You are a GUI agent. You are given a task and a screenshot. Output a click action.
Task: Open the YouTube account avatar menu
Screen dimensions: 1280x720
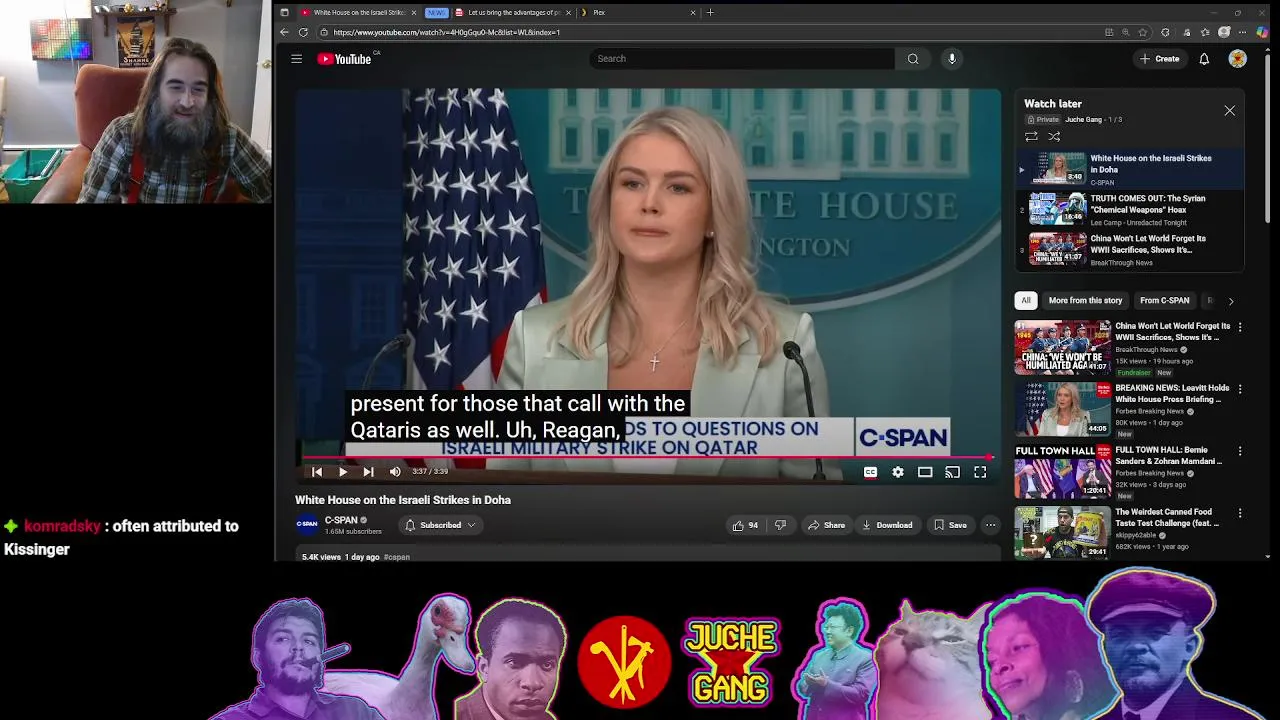coord(1238,59)
